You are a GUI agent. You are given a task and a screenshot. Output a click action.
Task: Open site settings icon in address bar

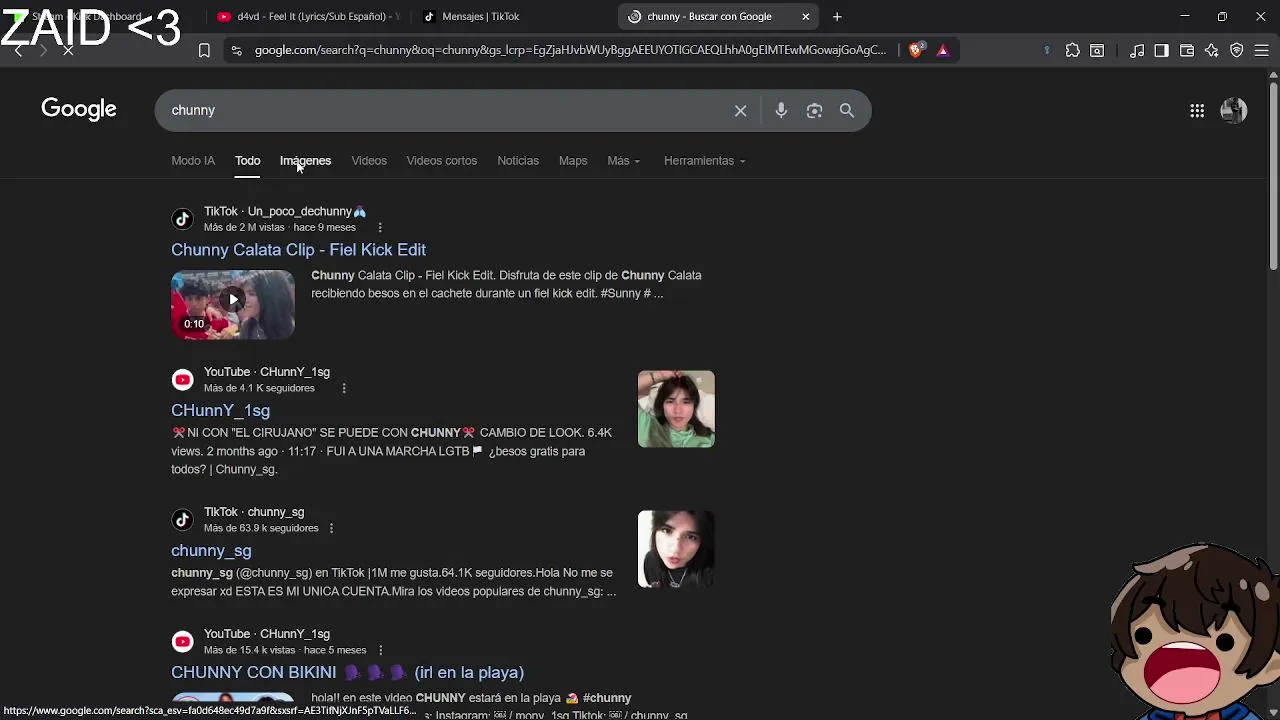[x=236, y=50]
